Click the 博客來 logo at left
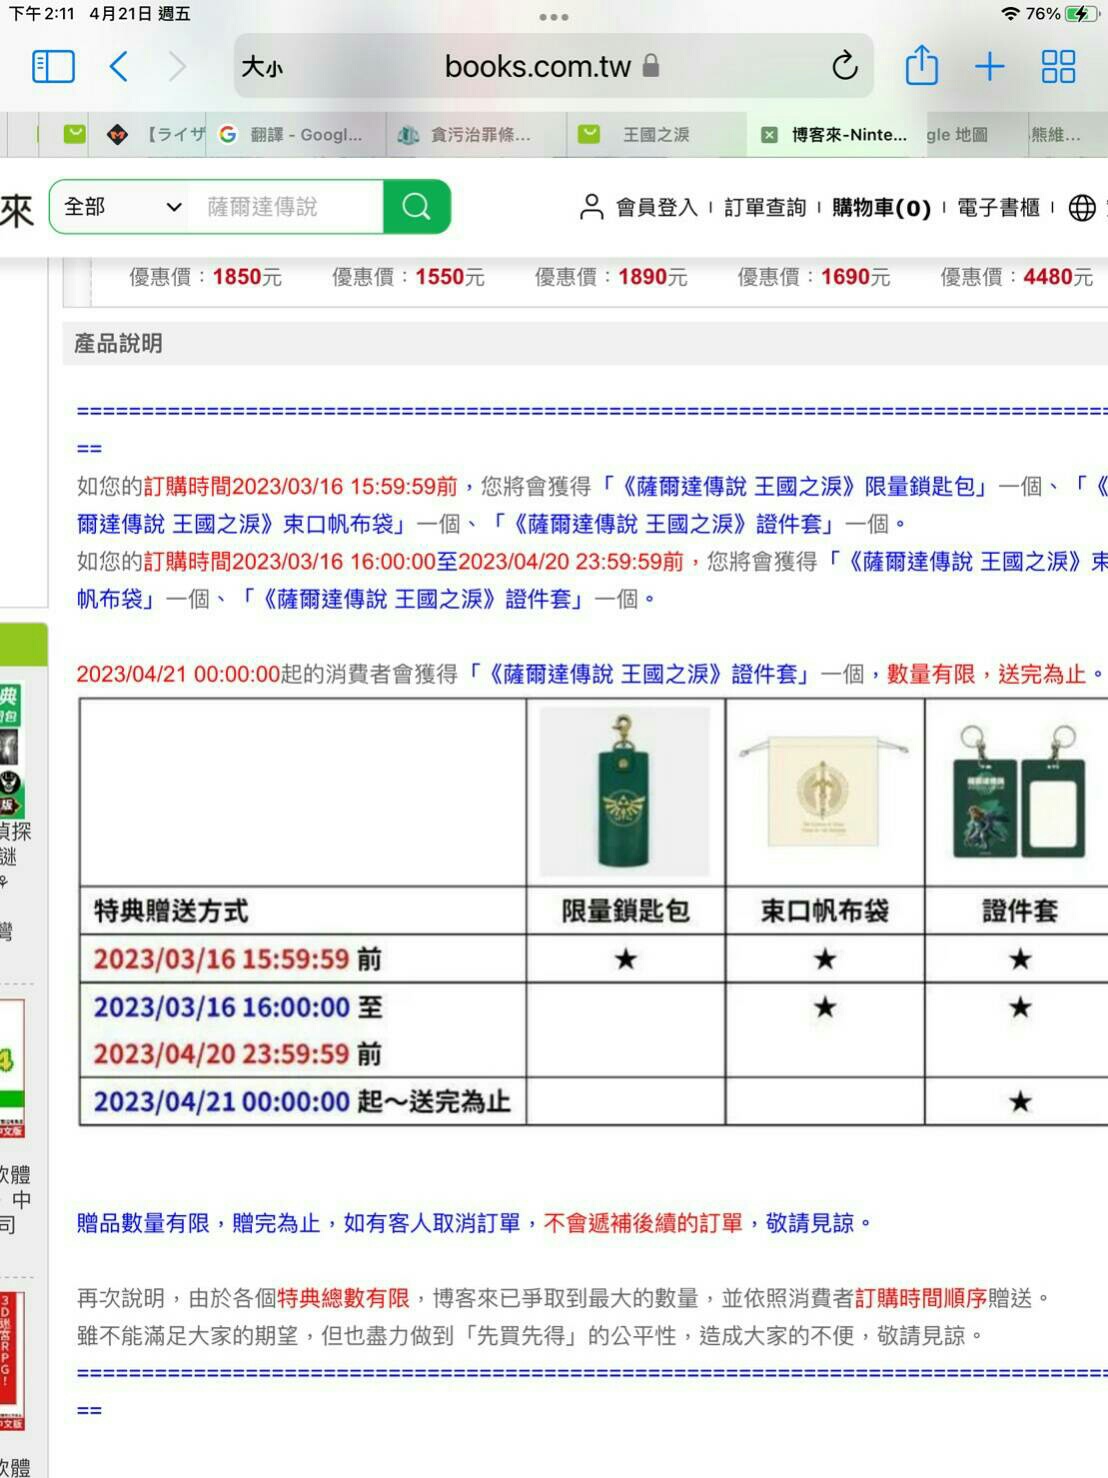Screen dimensions: 1108x1478 click(x=16, y=209)
